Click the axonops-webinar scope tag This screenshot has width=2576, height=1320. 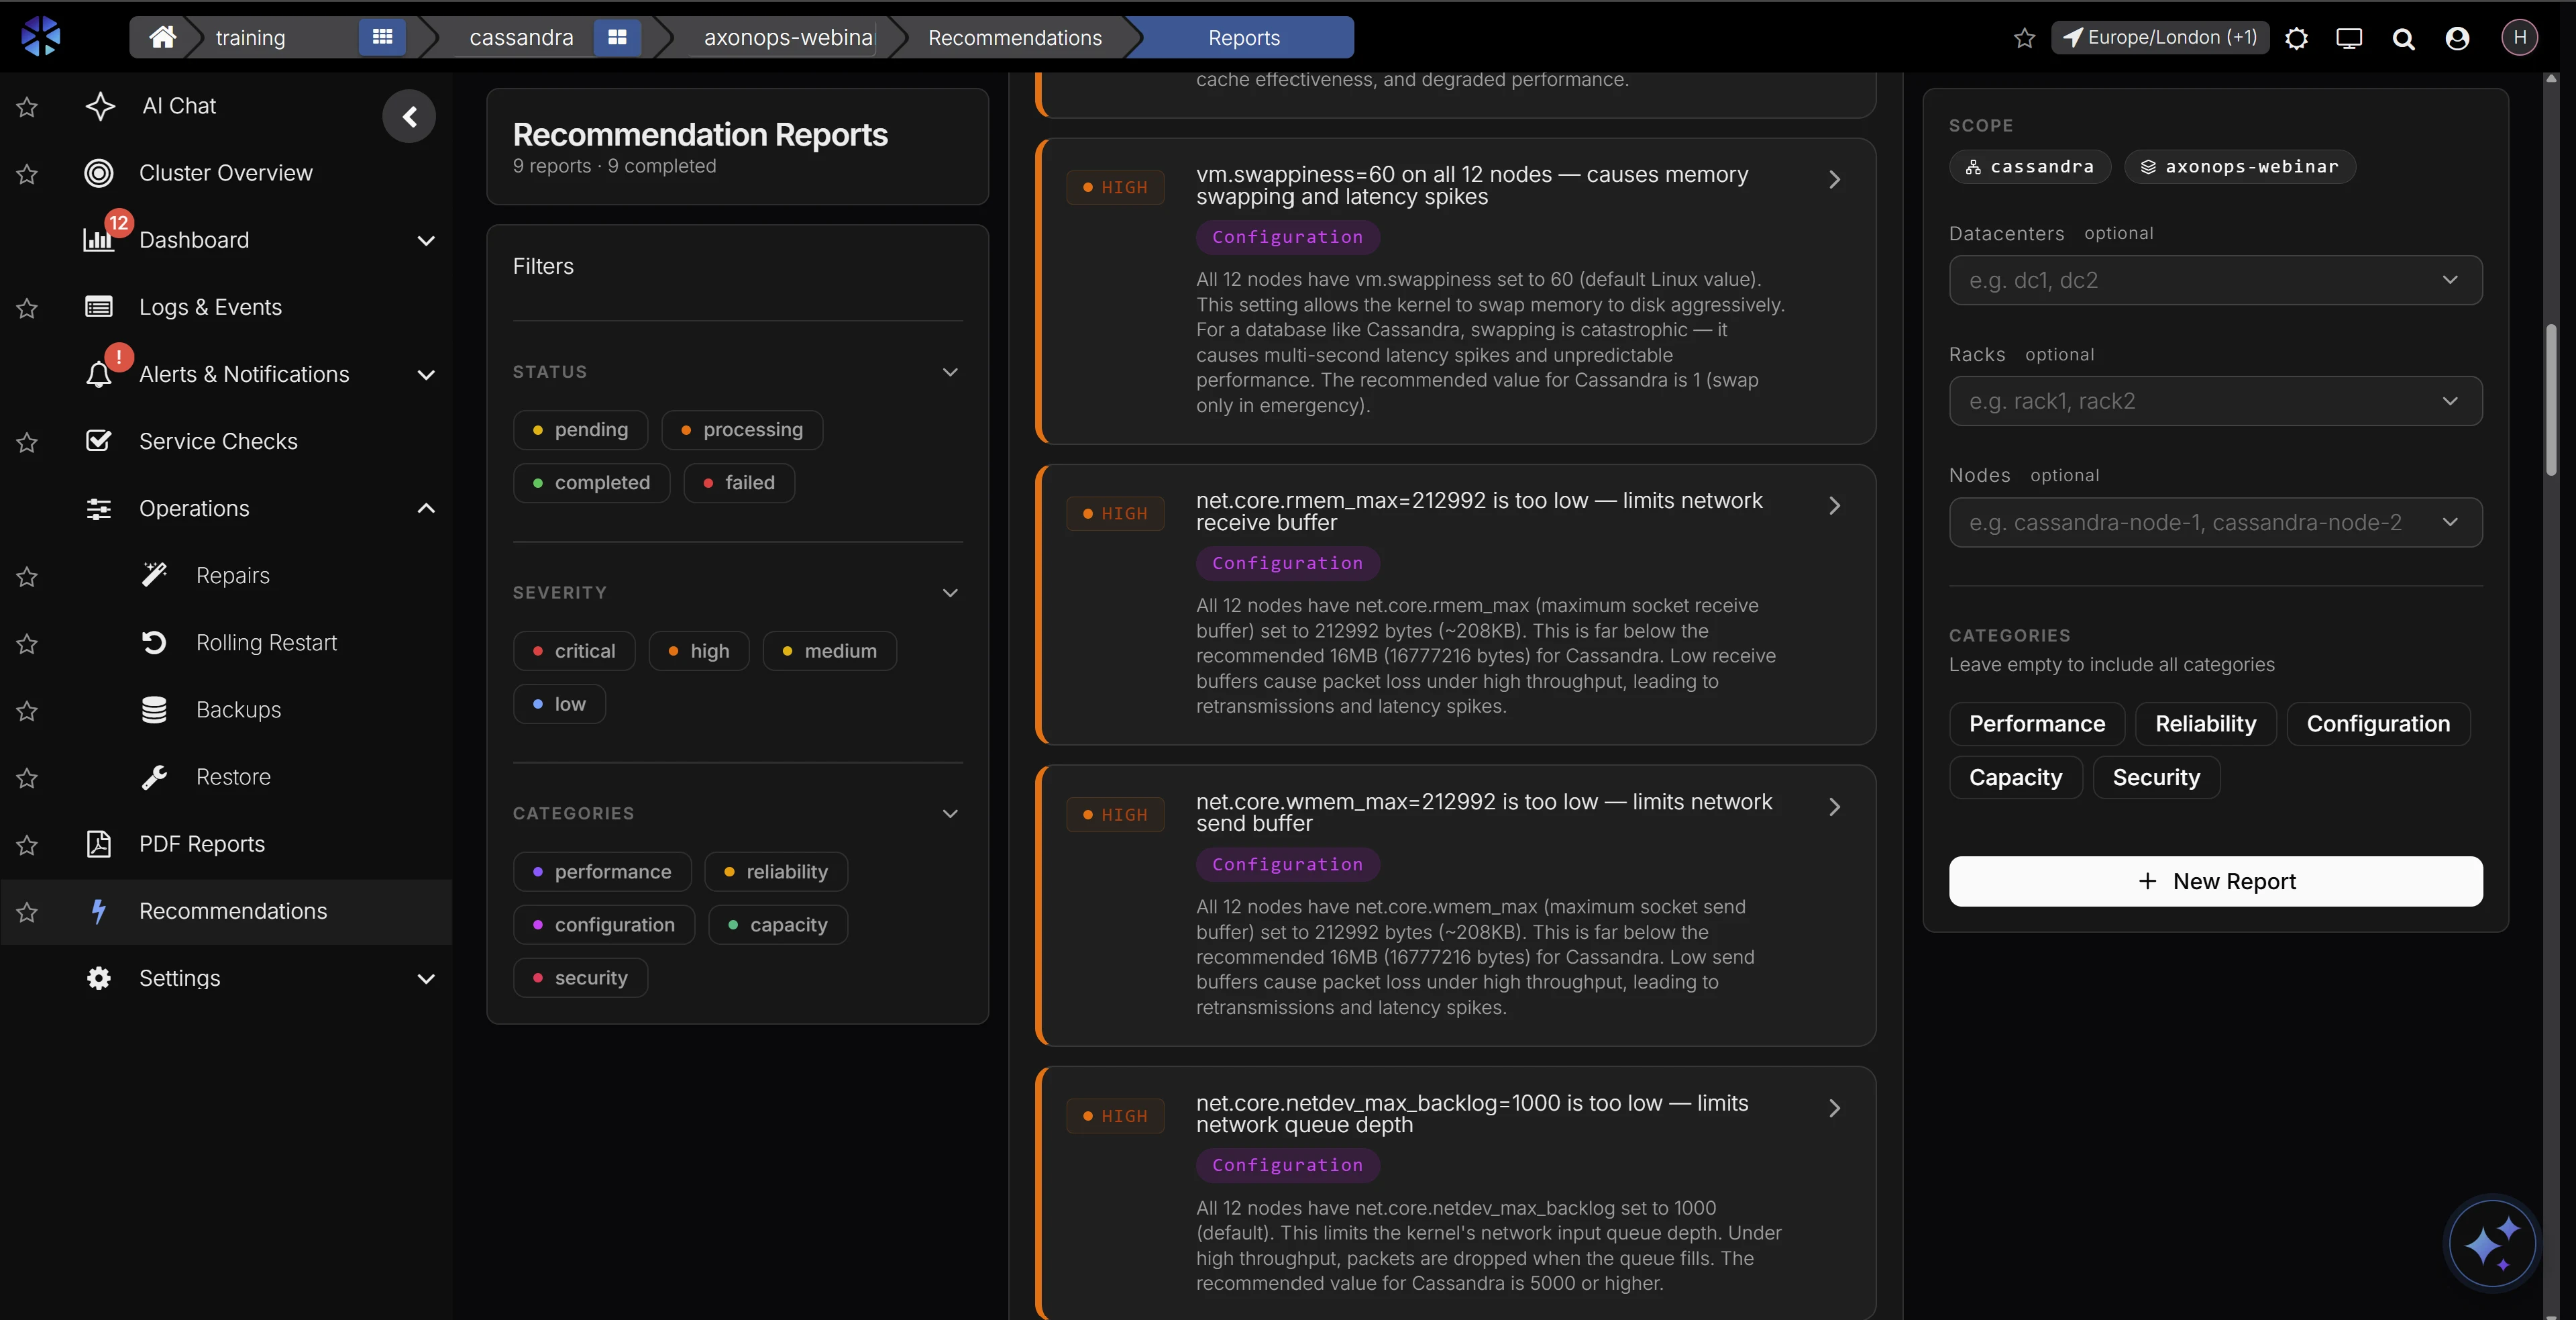2240,167
